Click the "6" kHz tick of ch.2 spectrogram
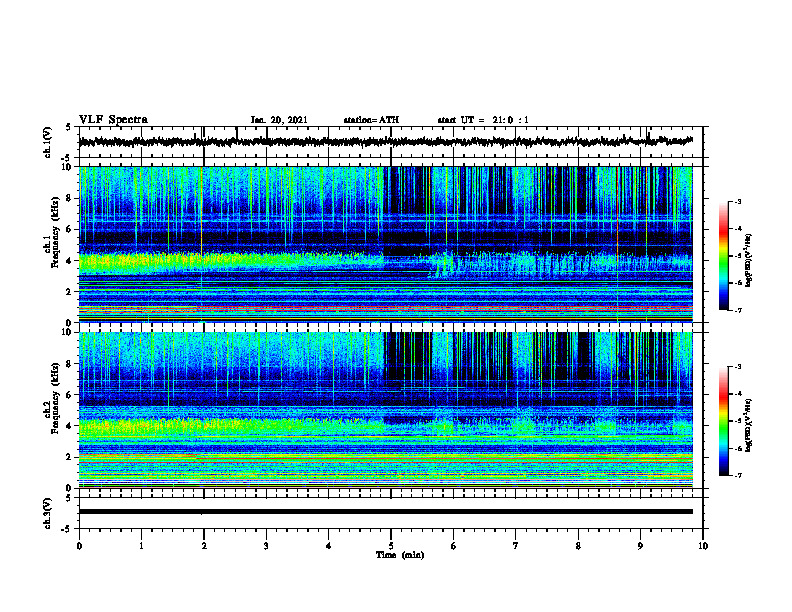792x612 pixels. pos(70,395)
